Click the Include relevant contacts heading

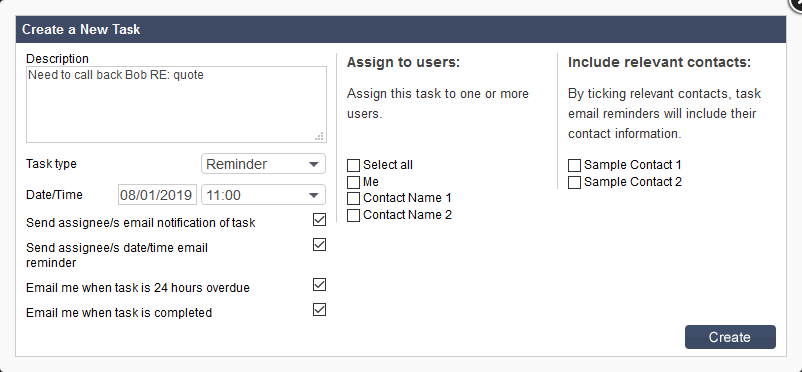[x=659, y=62]
